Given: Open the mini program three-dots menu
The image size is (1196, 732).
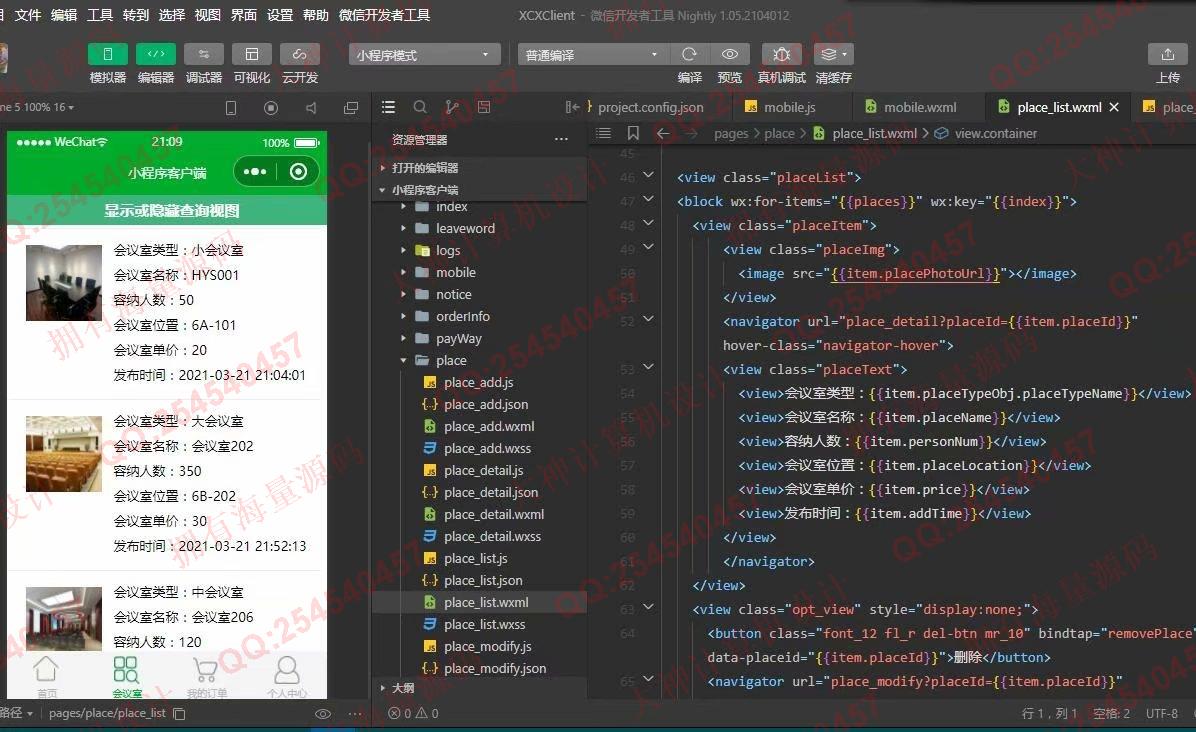Looking at the screenshot, I should coord(255,172).
